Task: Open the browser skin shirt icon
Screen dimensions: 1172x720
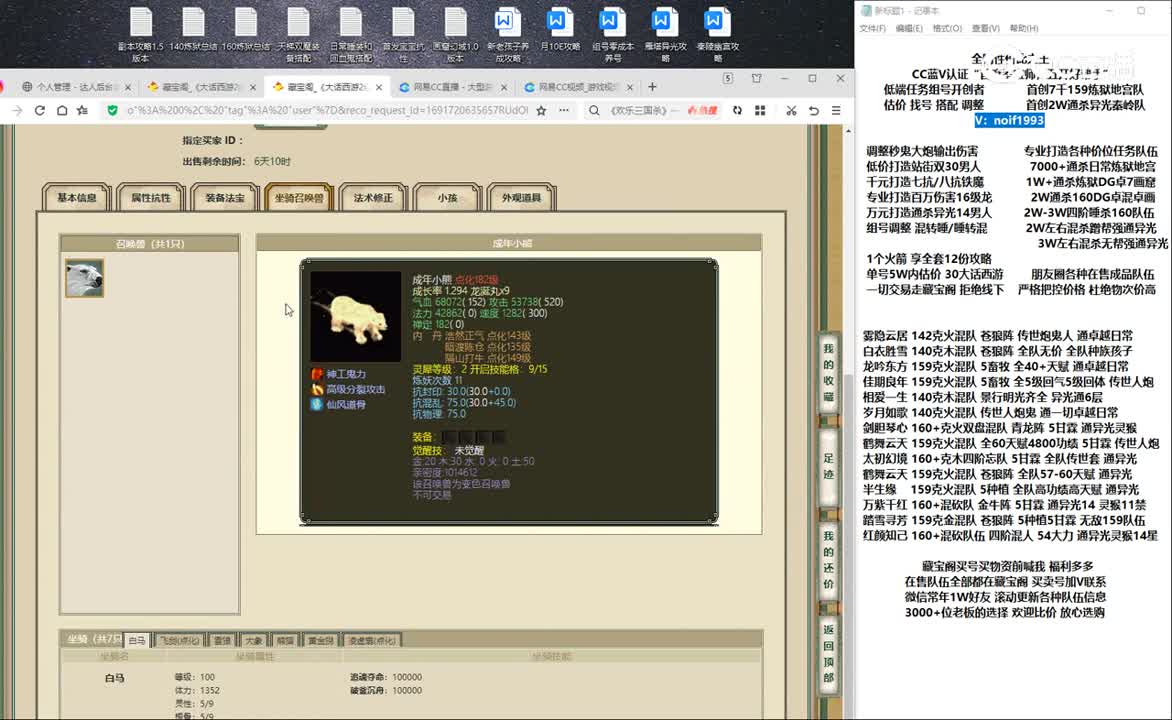Action: pyautogui.click(x=756, y=79)
